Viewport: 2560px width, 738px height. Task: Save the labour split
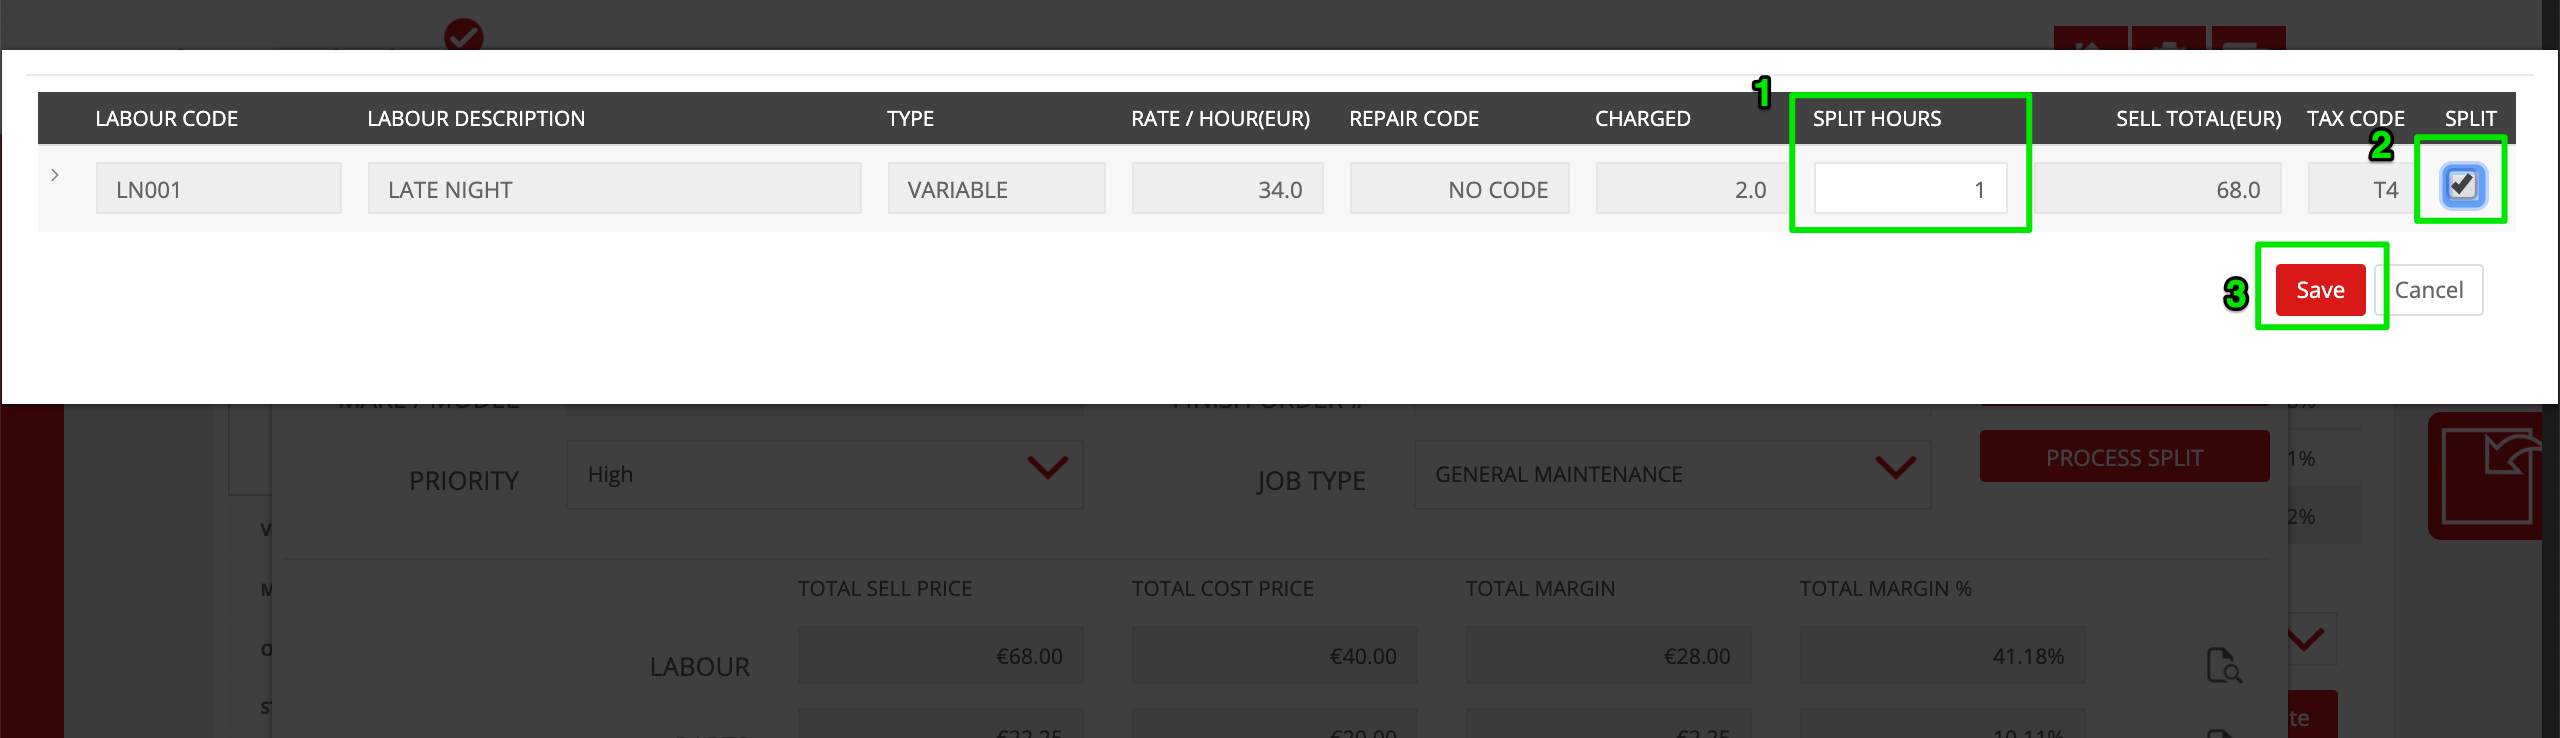point(2320,290)
